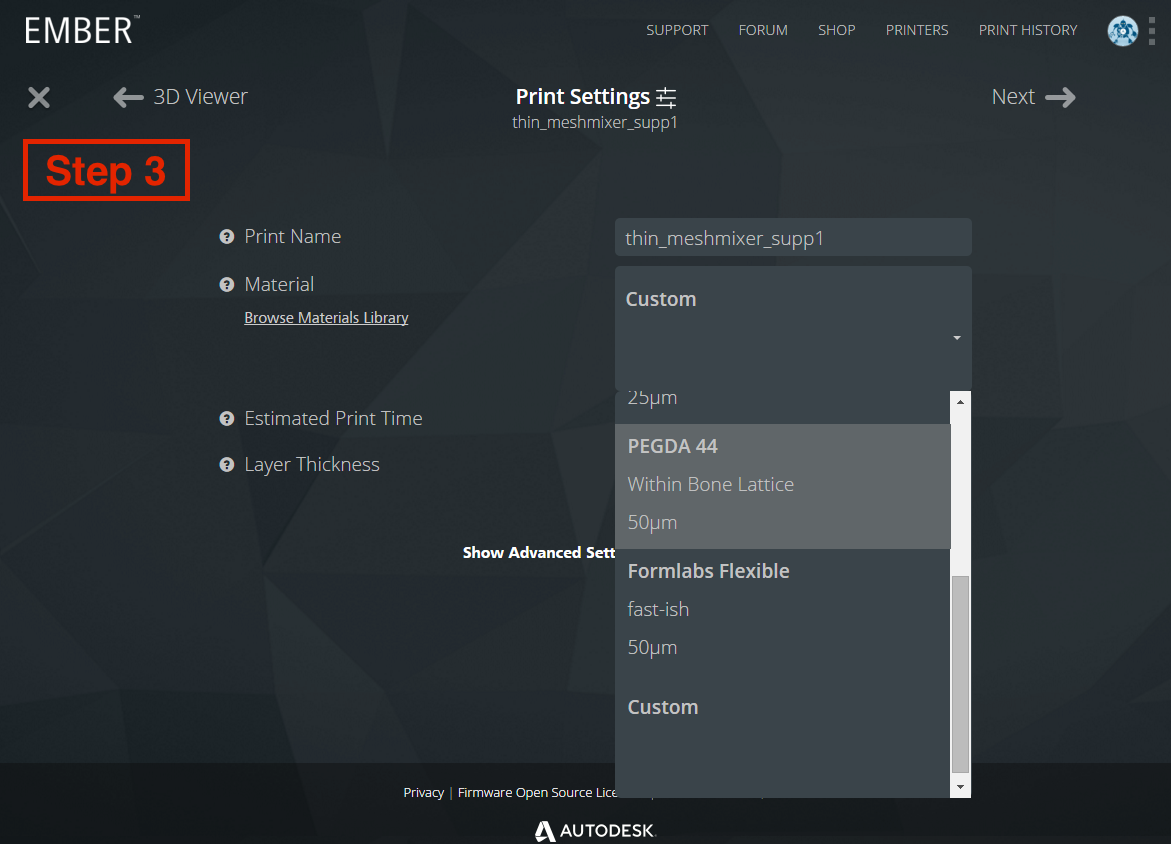Select the PEGDA 44 material option
Viewport: 1171px width, 844px height.
tap(783, 486)
